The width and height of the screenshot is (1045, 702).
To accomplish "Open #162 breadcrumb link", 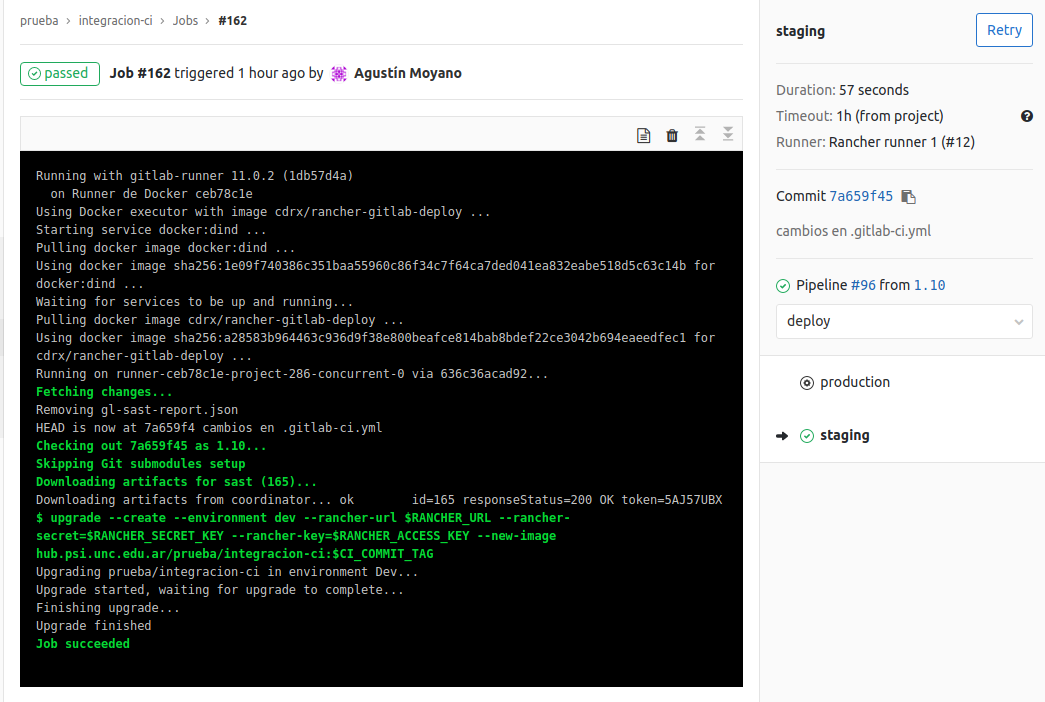I will click(233, 21).
